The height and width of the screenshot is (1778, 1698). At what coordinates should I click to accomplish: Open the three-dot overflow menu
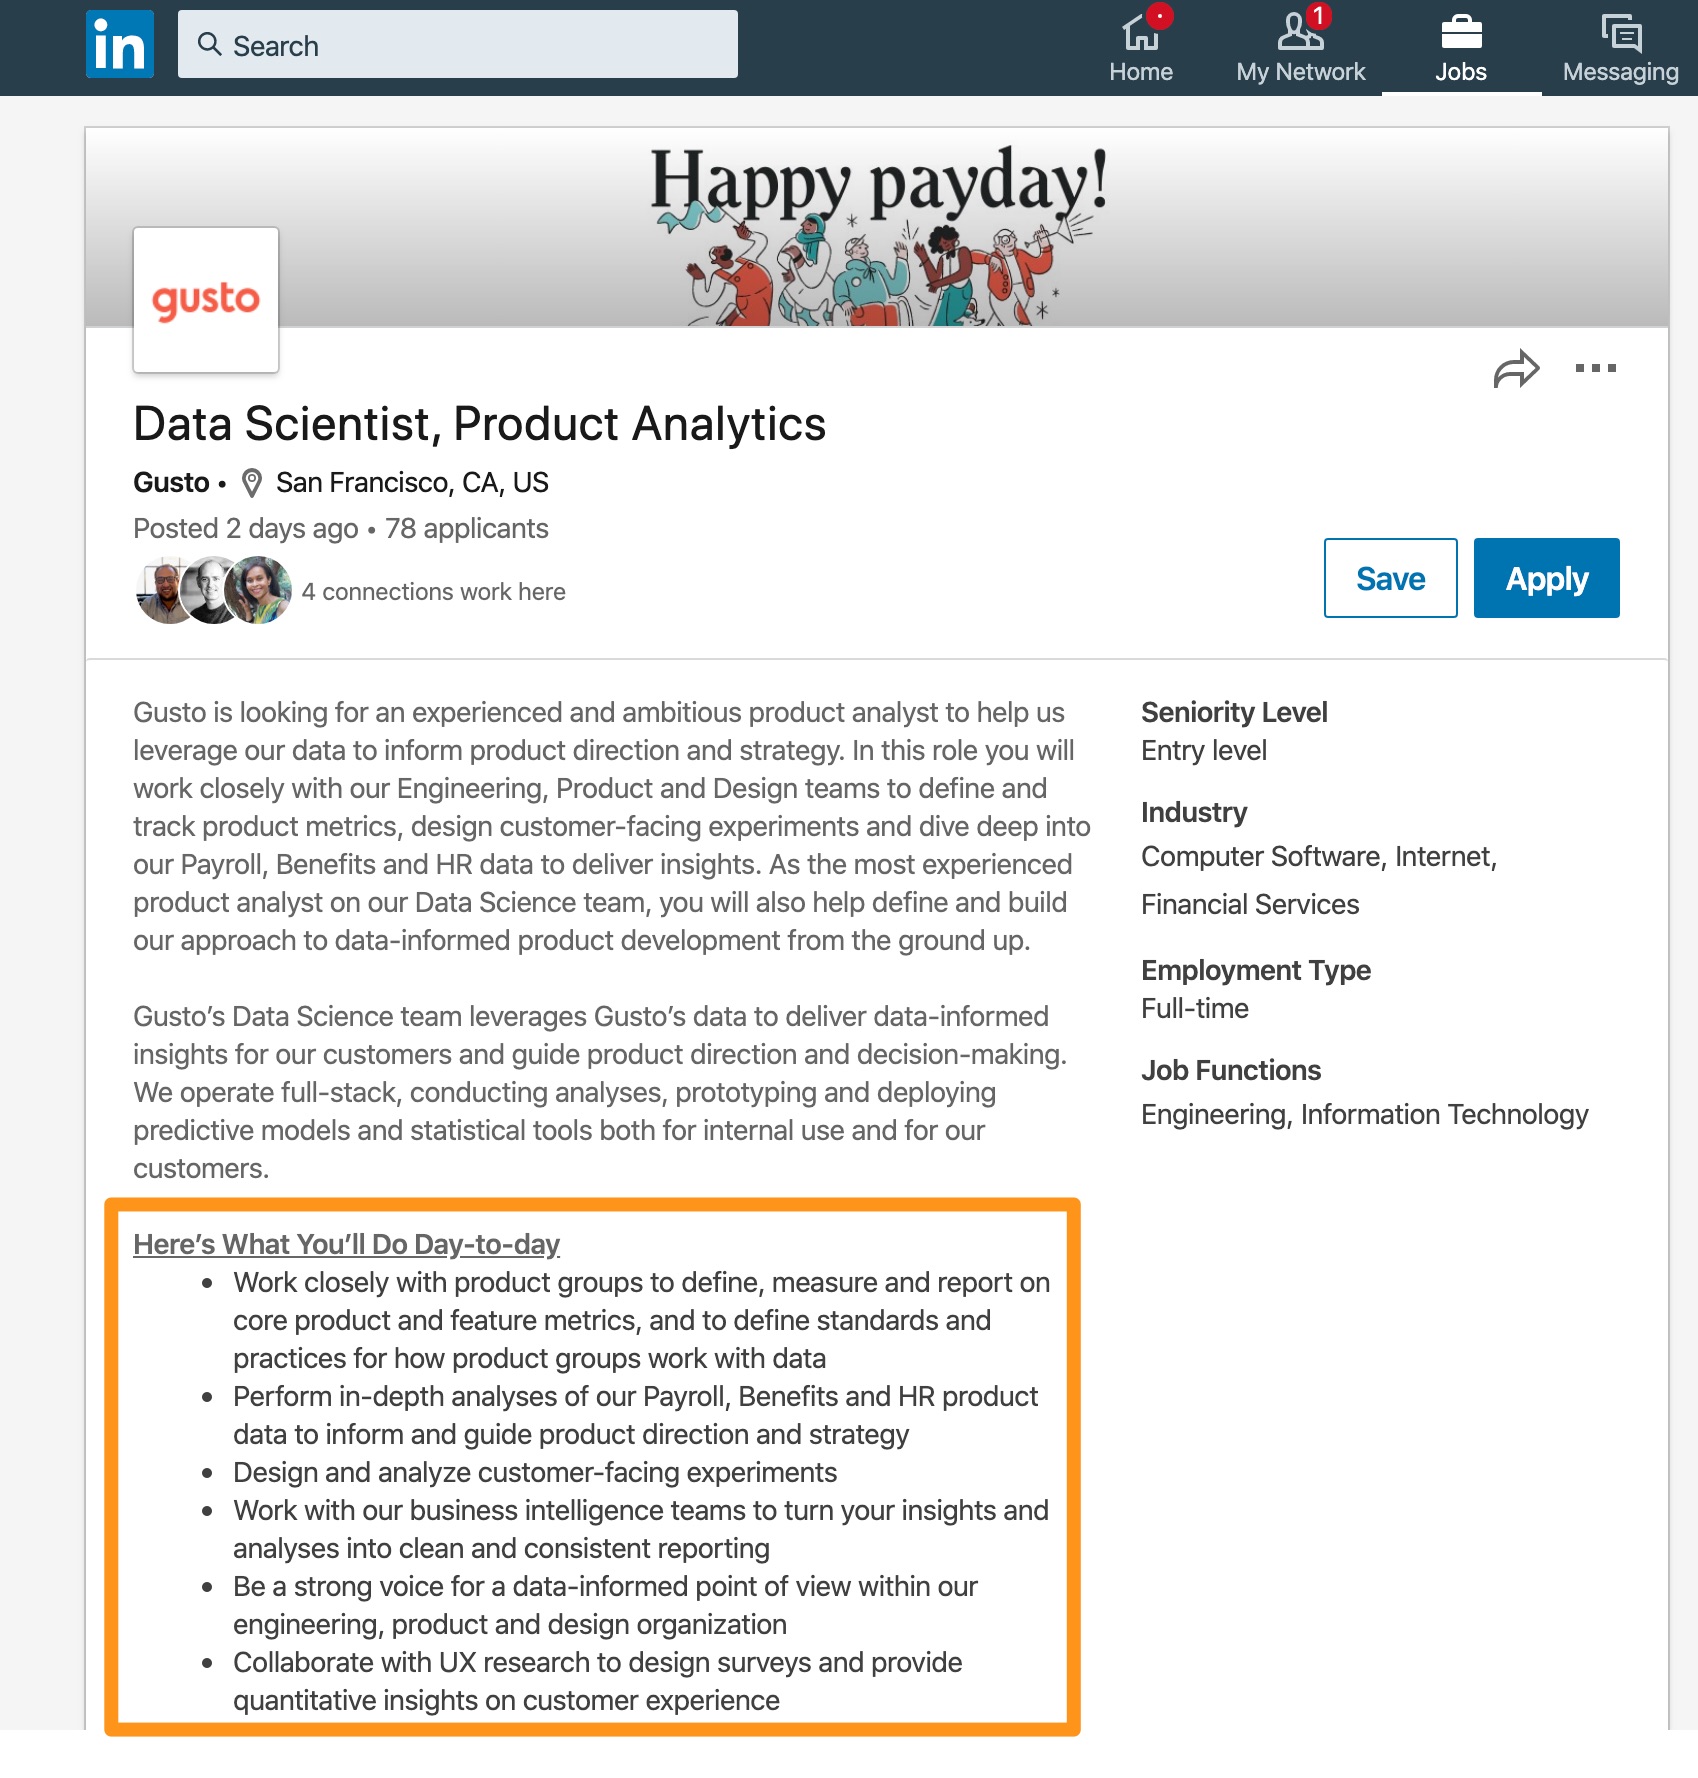click(1597, 368)
